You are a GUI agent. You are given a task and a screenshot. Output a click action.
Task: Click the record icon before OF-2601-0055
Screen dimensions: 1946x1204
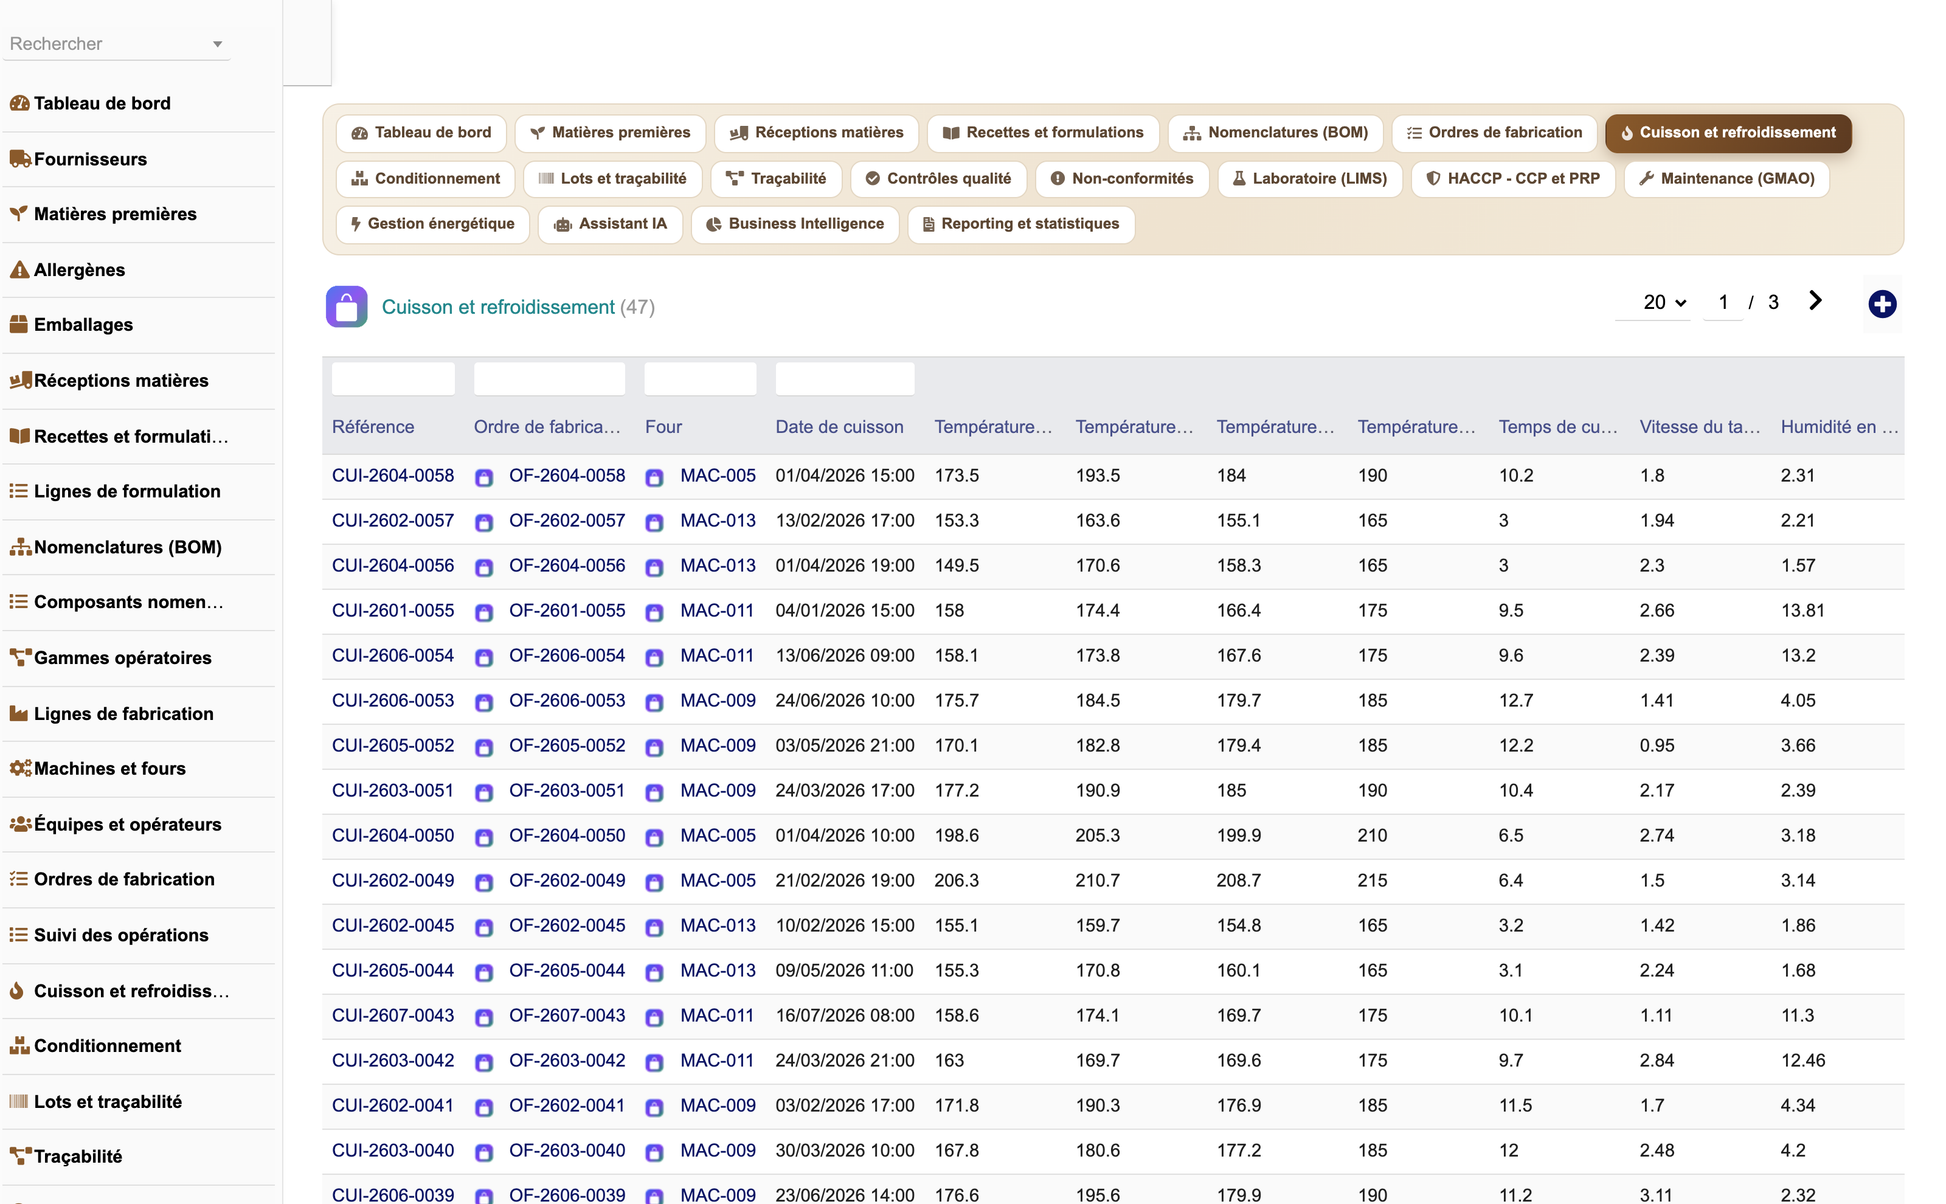(484, 612)
